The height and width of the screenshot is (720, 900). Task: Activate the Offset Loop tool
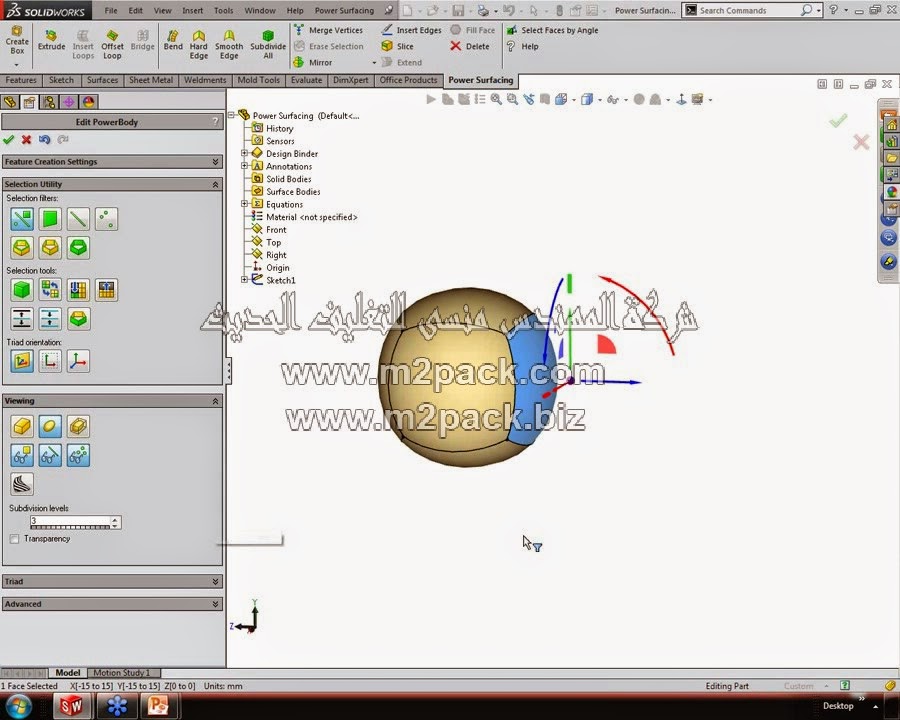(x=112, y=45)
